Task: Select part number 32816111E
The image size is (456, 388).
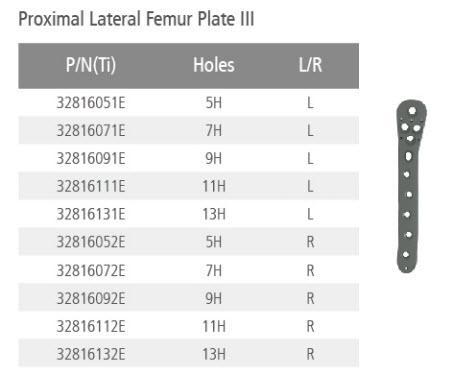Action: [x=91, y=186]
